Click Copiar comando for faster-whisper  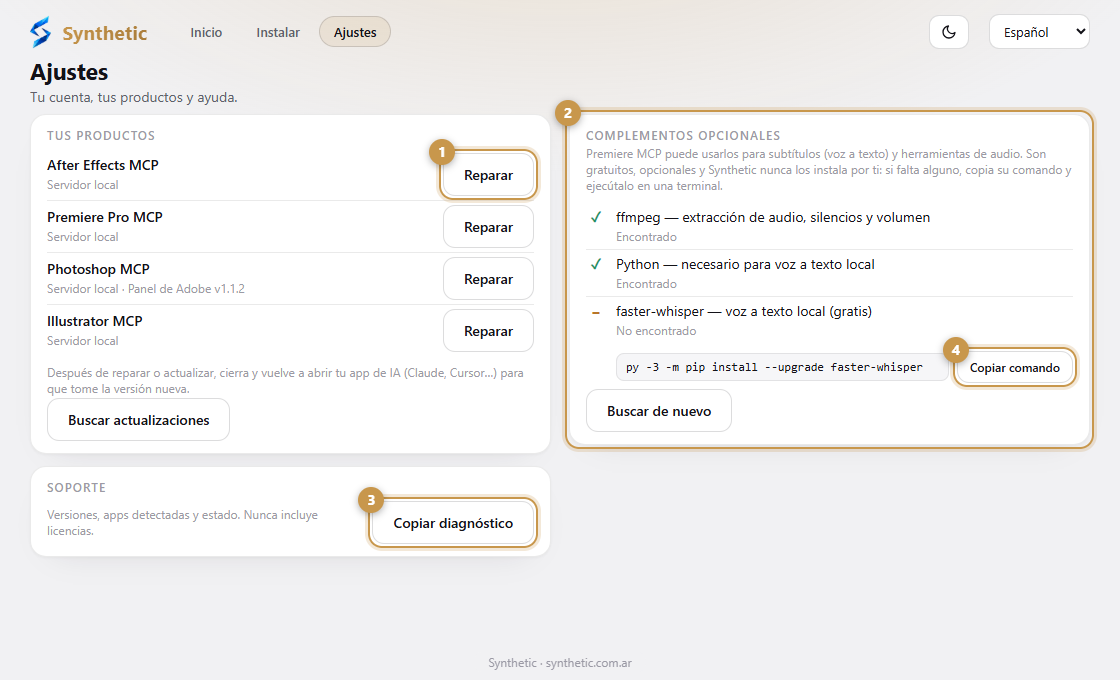click(x=1015, y=368)
